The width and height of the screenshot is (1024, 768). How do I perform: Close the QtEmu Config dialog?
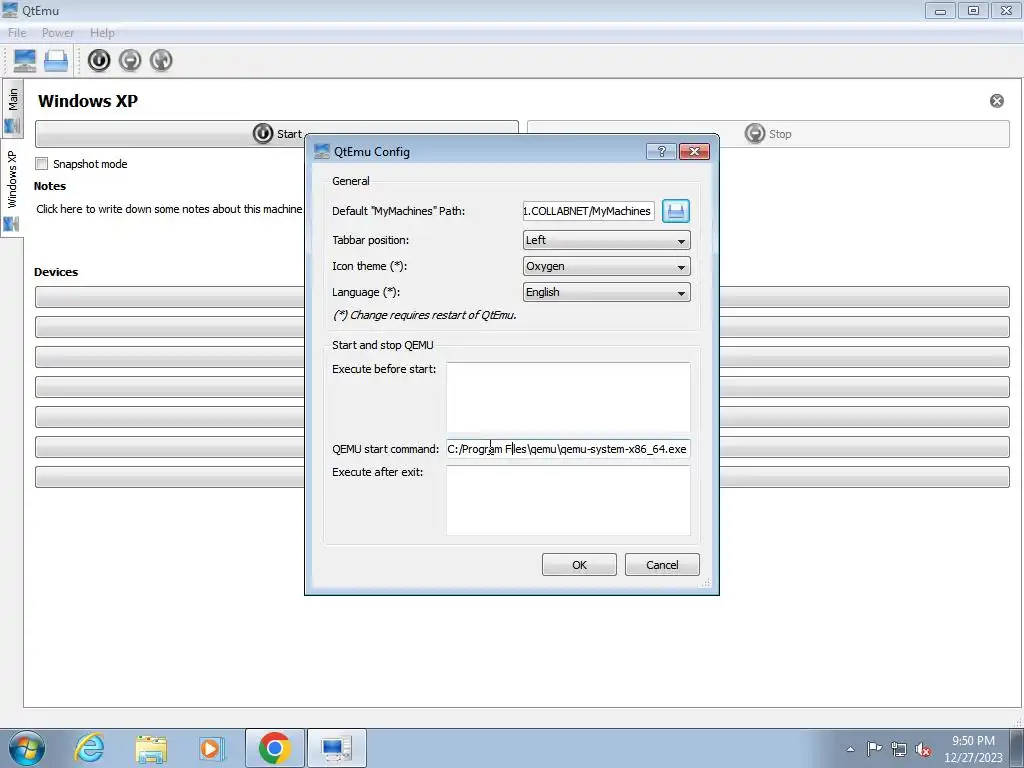pyautogui.click(x=694, y=152)
